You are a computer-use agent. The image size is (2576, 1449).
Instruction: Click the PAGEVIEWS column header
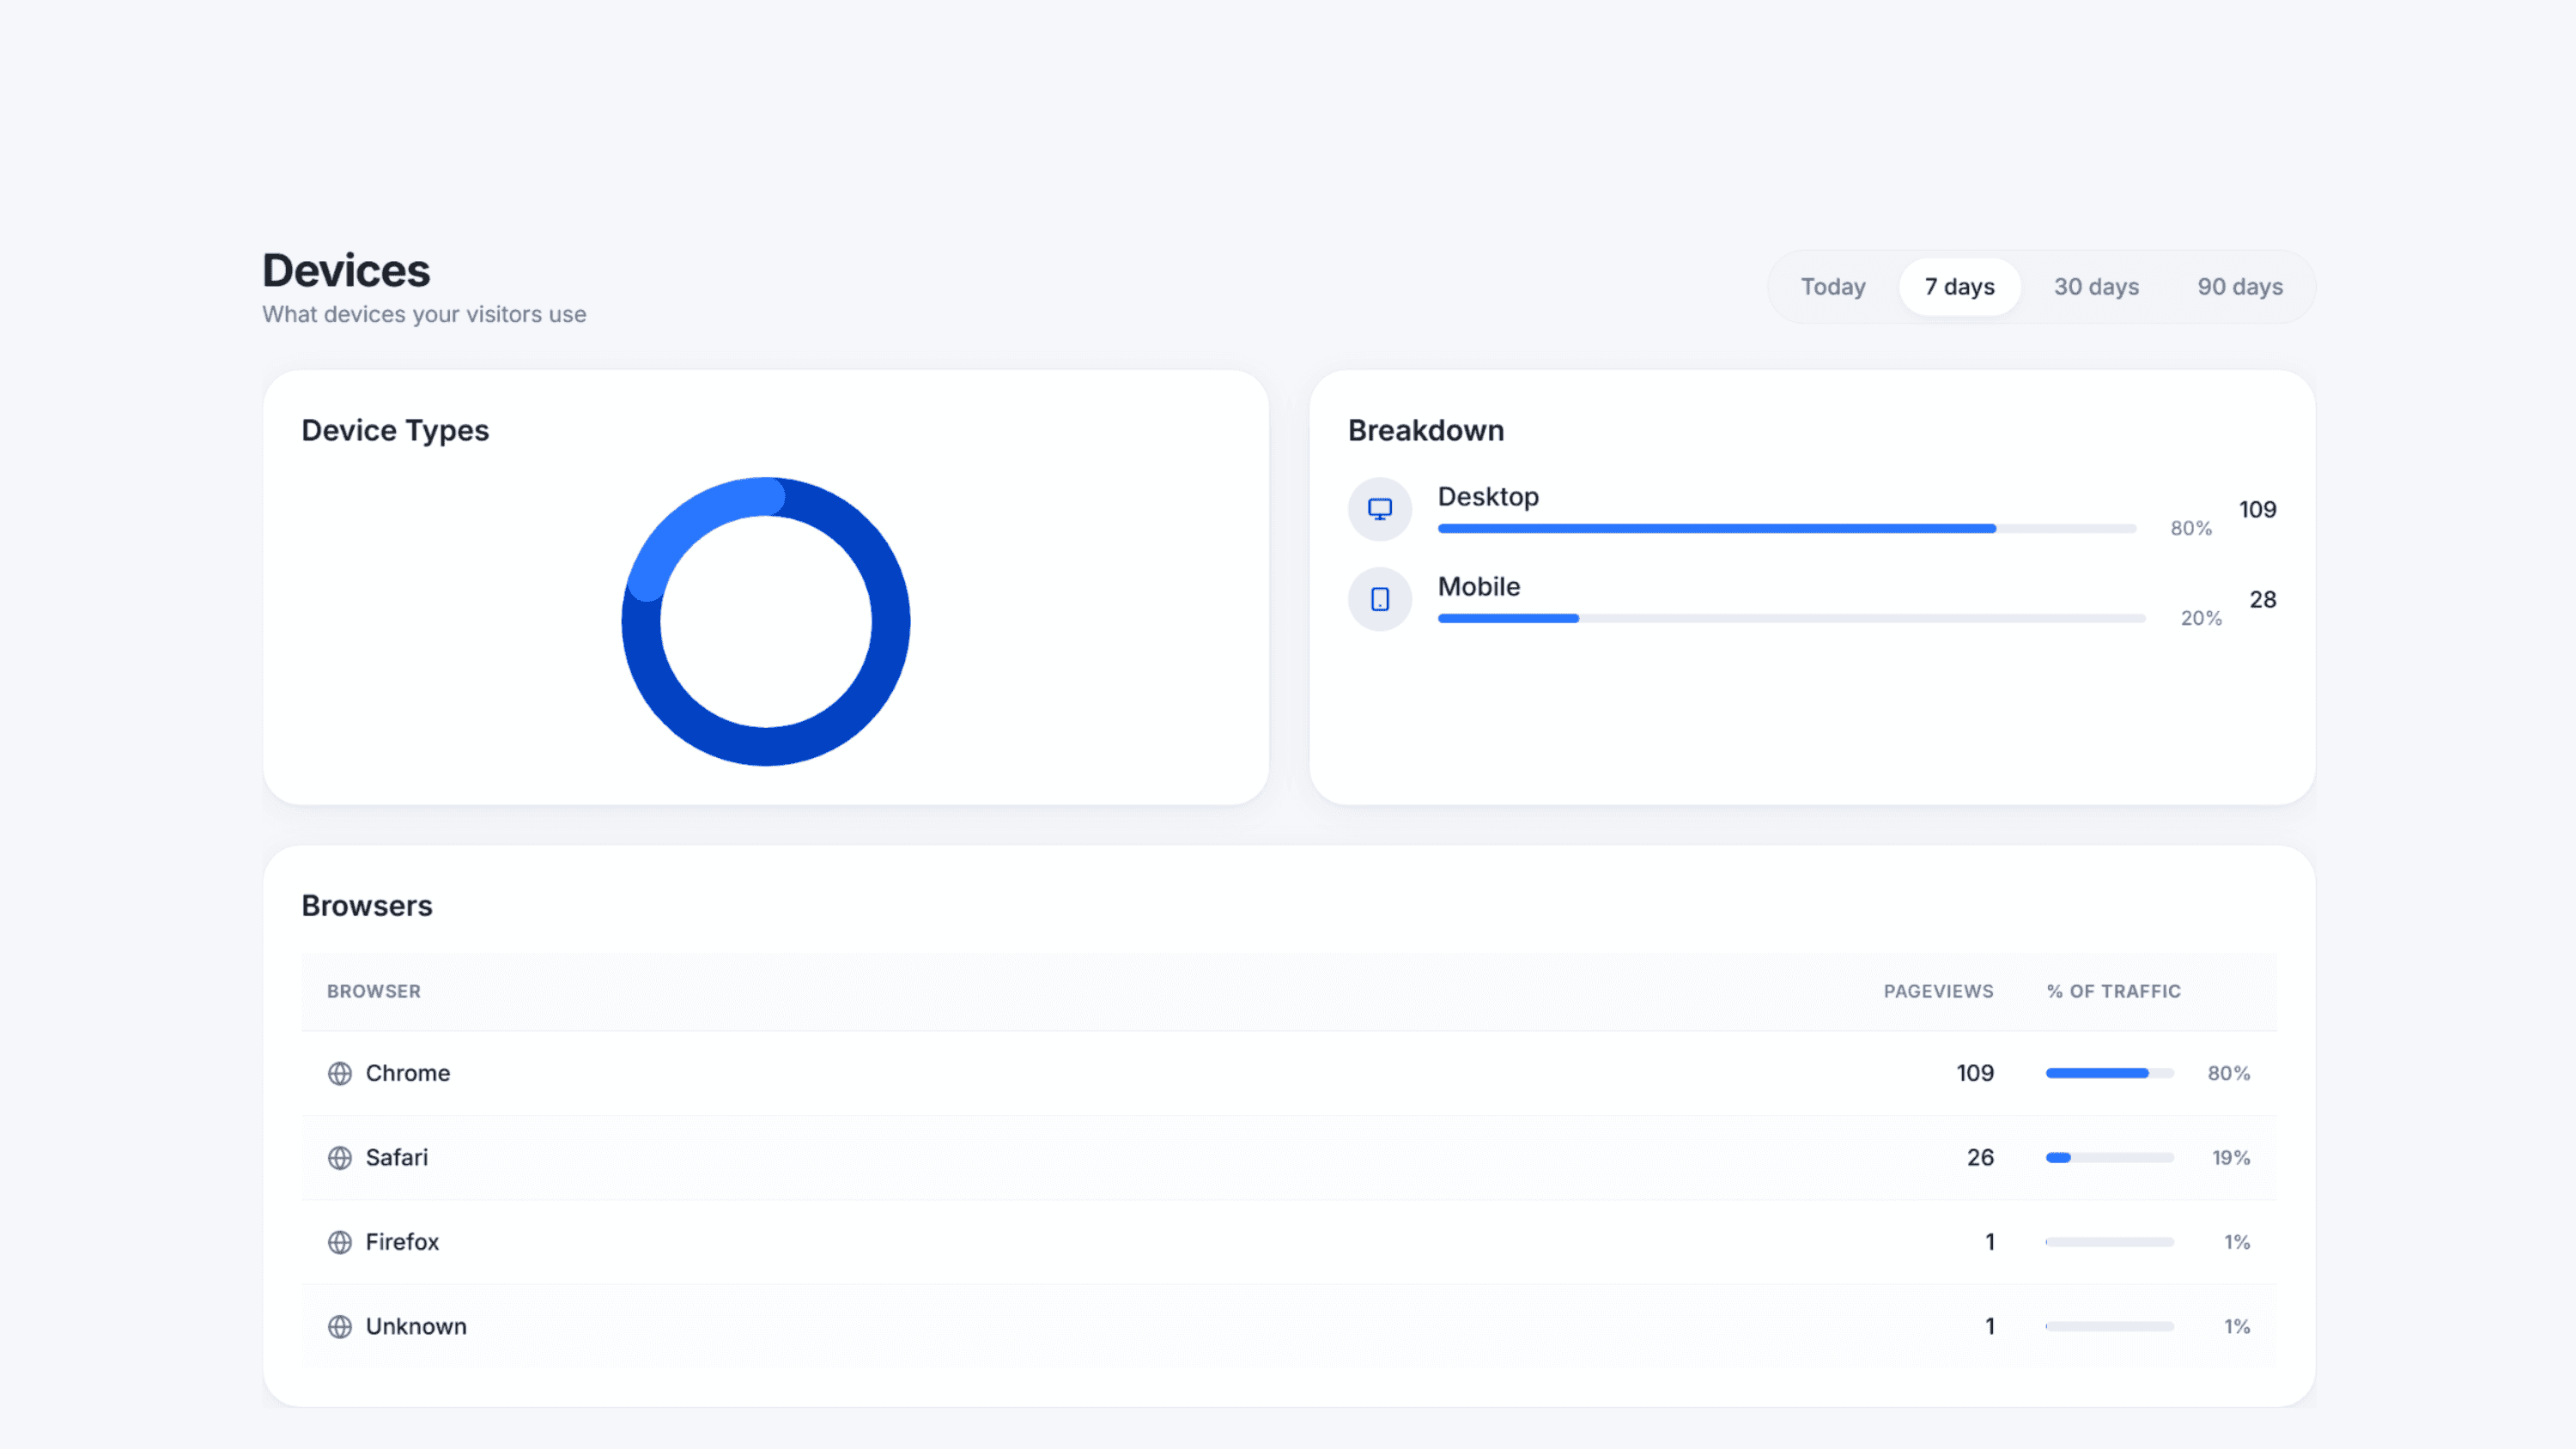1938,991
